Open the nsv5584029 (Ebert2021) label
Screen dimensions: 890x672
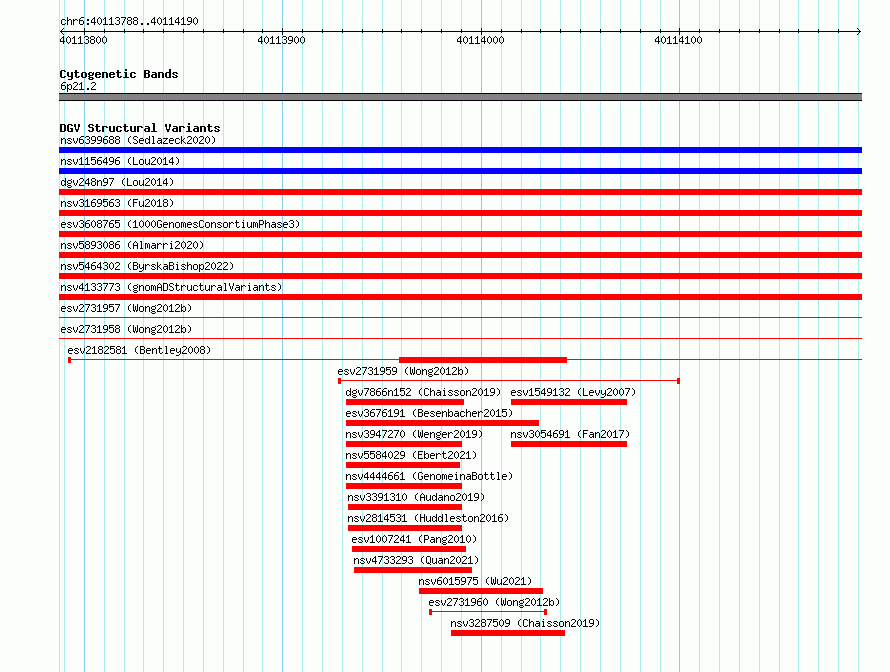[x=411, y=455]
